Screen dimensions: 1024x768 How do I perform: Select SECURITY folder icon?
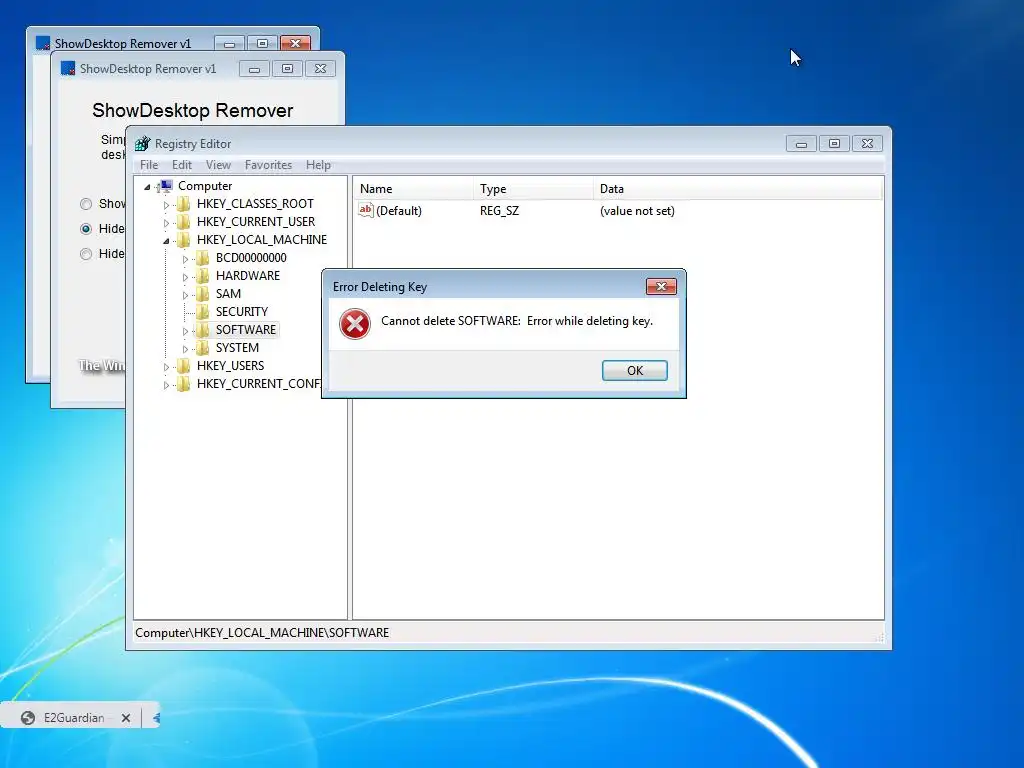pyautogui.click(x=203, y=312)
